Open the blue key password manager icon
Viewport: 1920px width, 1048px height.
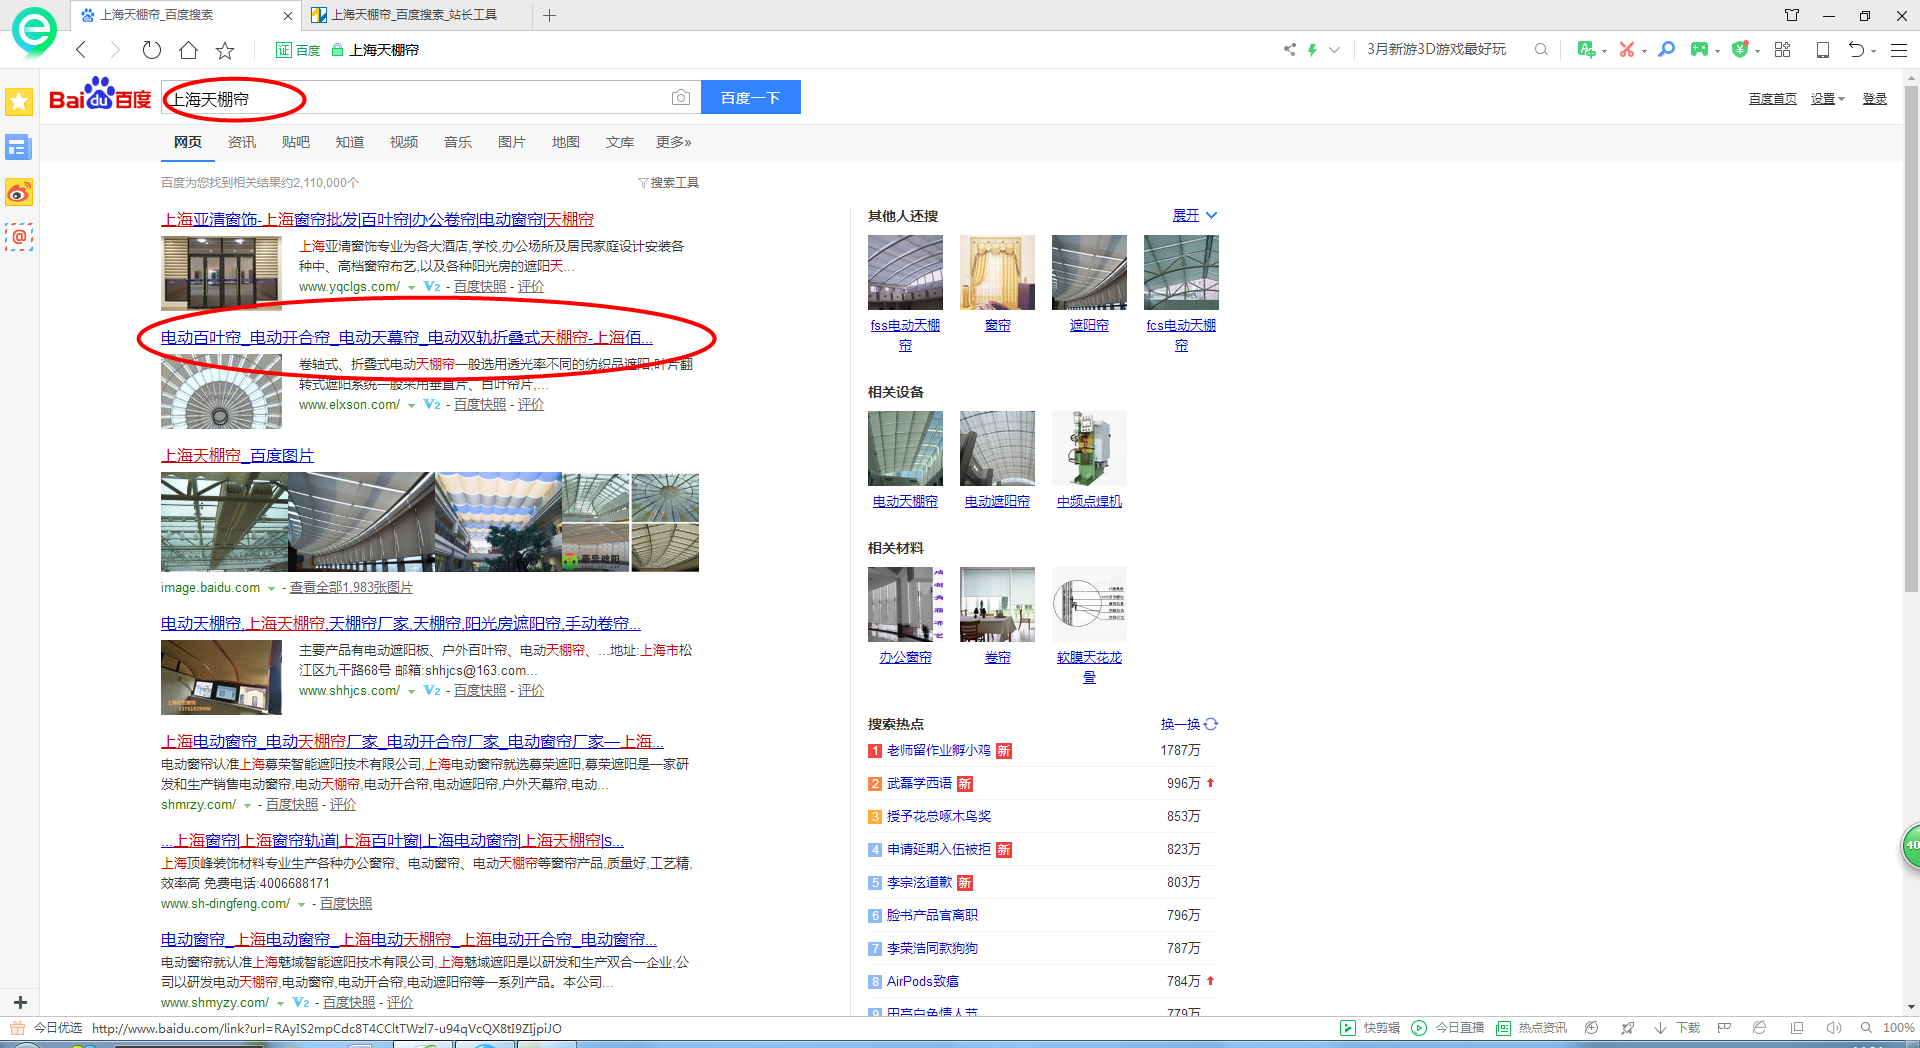(x=1666, y=49)
